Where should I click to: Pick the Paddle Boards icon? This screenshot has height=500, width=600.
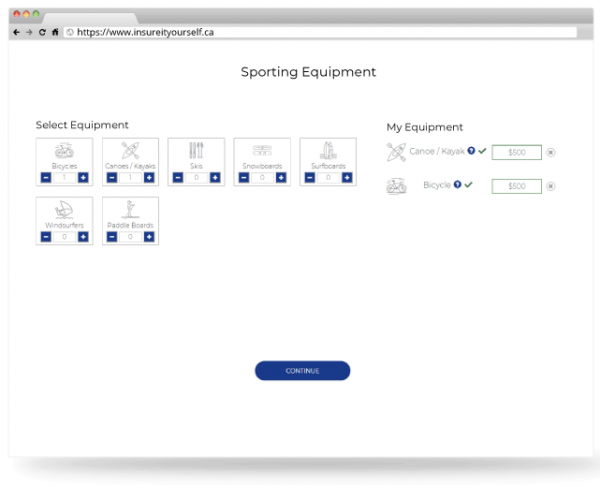pos(130,210)
